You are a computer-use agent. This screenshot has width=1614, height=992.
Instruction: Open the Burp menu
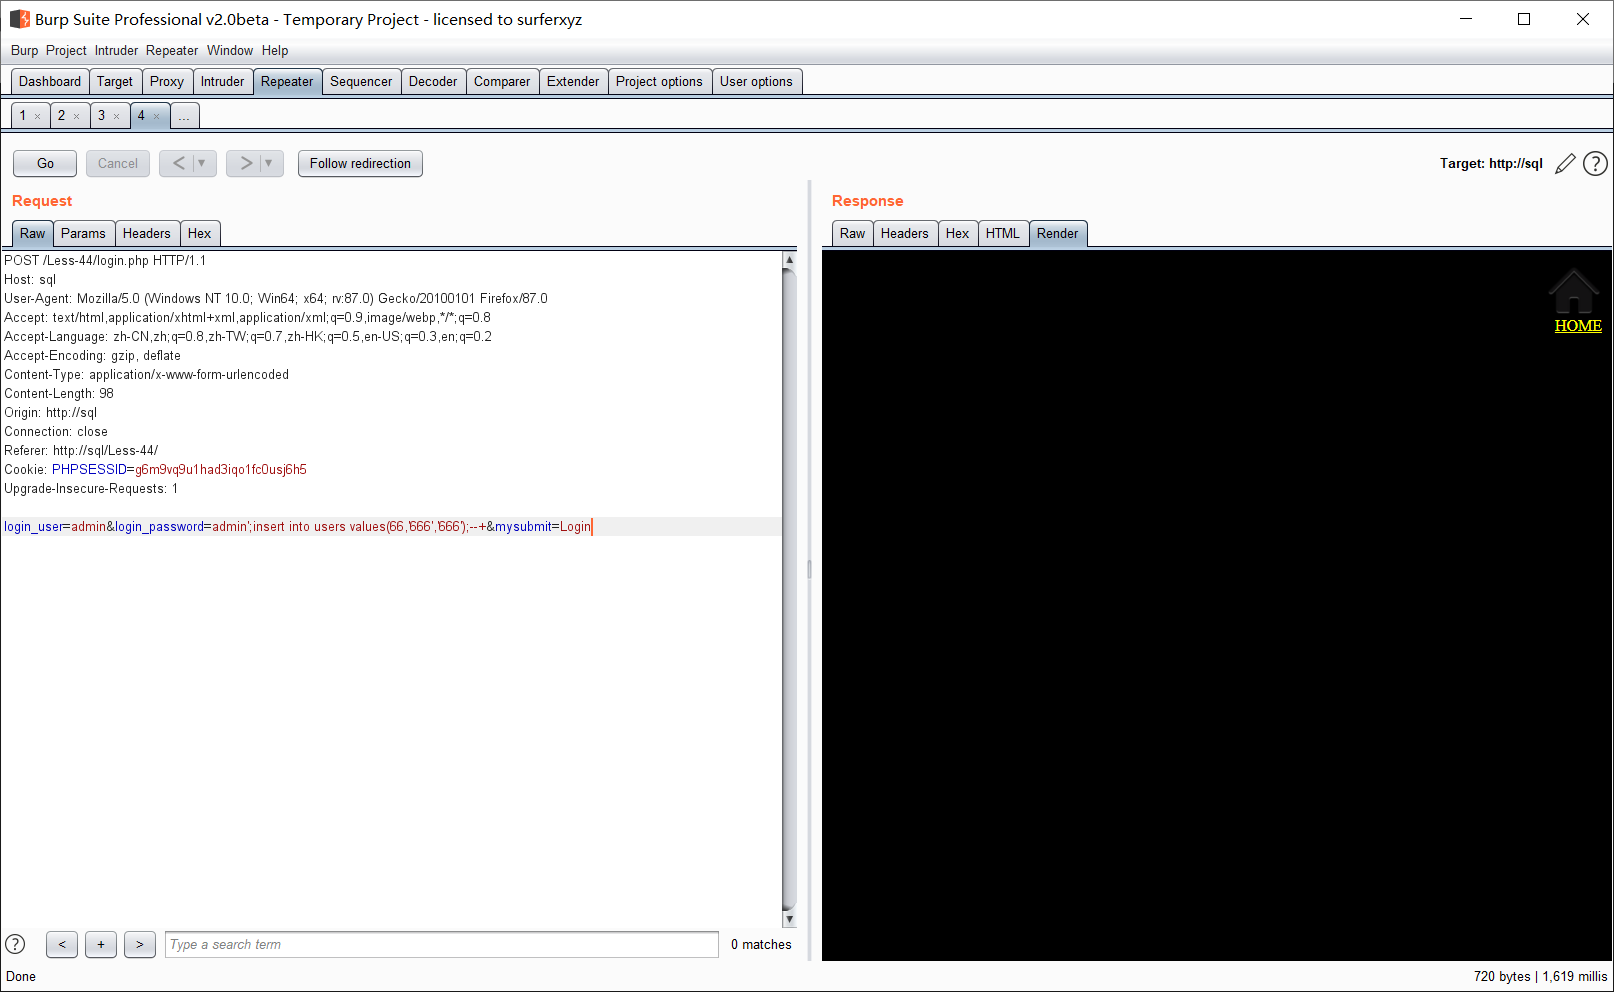tap(24, 50)
